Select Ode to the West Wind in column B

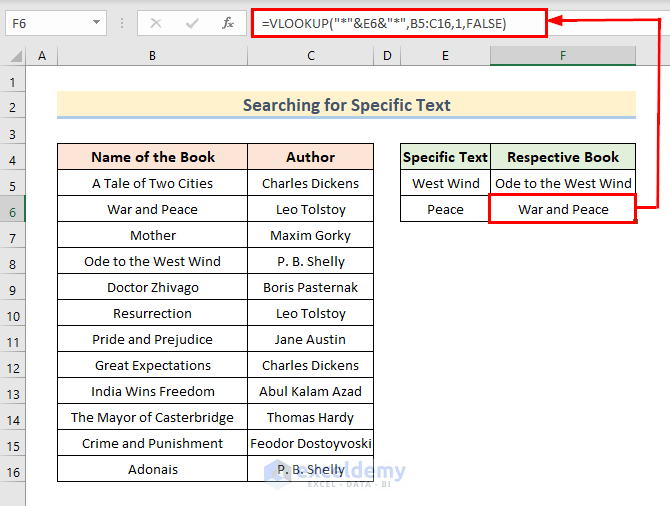coord(153,261)
